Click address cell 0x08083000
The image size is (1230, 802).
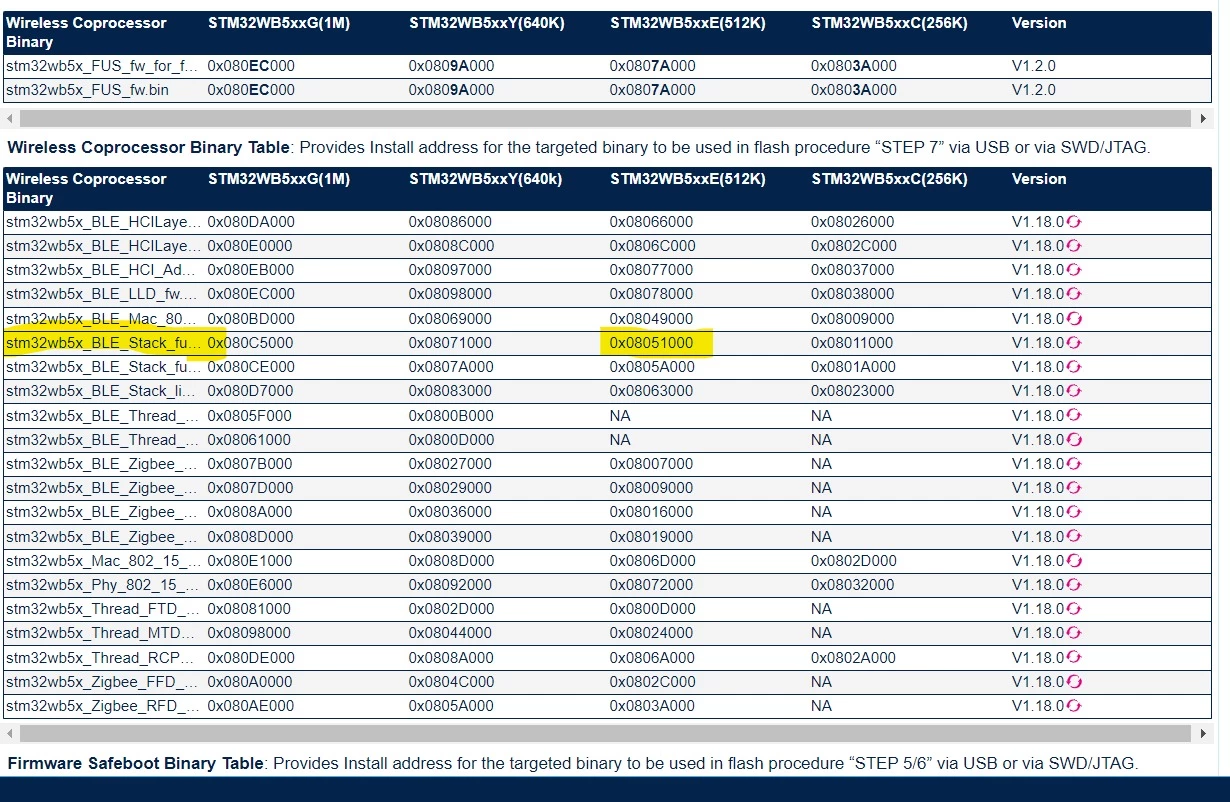click(x=450, y=391)
